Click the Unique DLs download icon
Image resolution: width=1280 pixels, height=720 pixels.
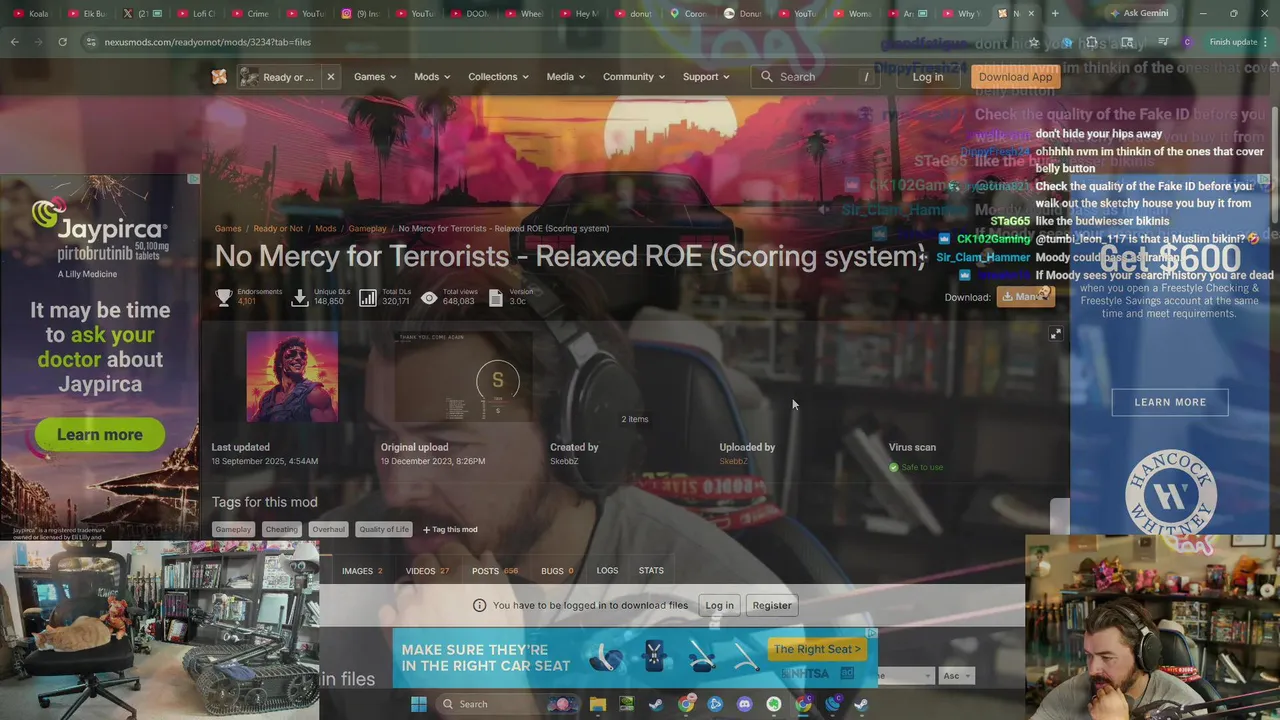(x=300, y=298)
